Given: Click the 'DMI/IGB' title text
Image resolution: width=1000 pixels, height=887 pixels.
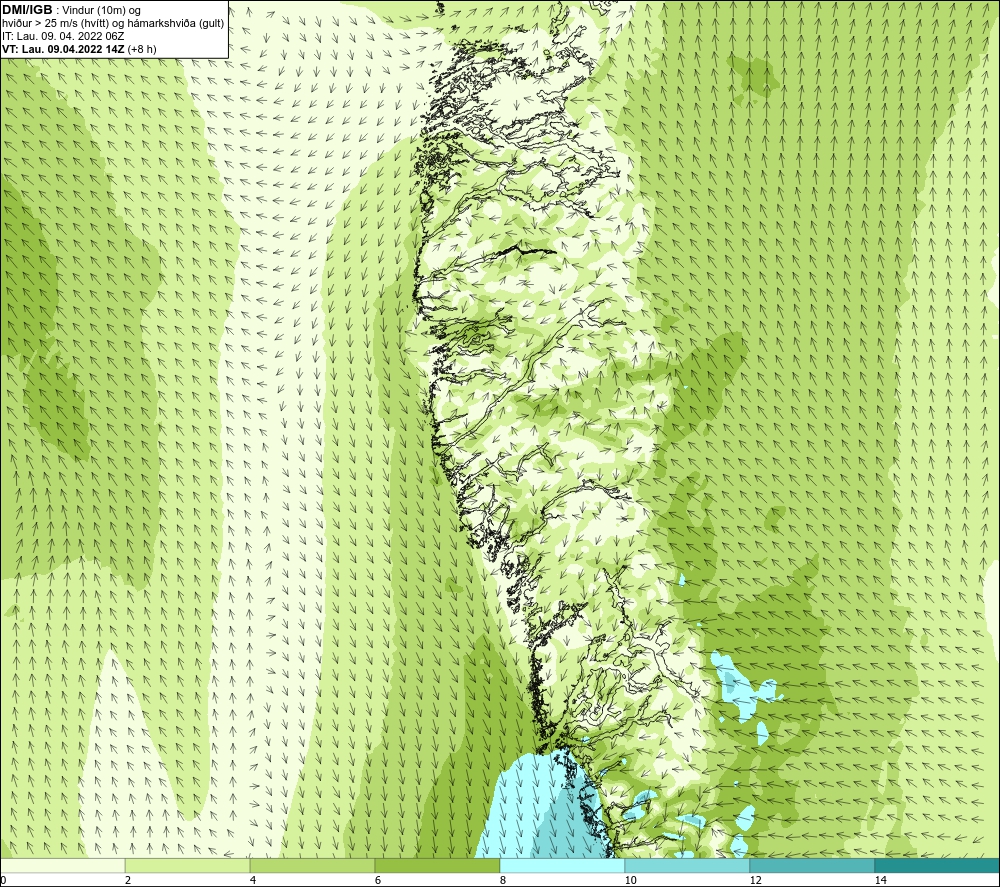Looking at the screenshot, I should click(27, 10).
